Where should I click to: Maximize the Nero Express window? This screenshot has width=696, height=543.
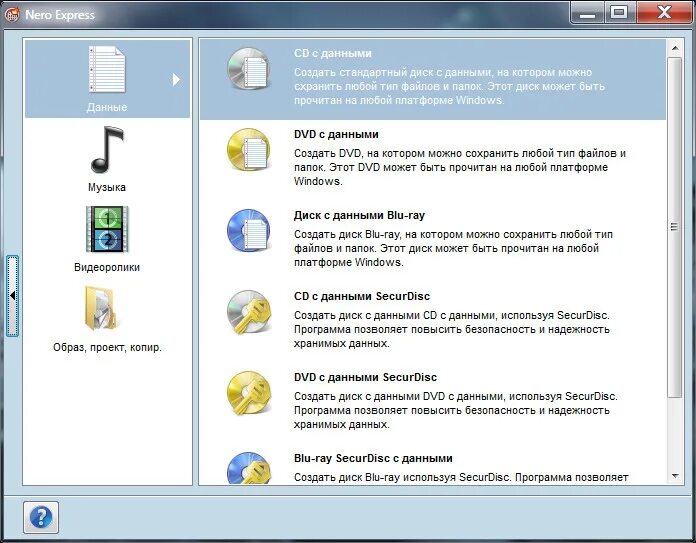click(x=620, y=13)
